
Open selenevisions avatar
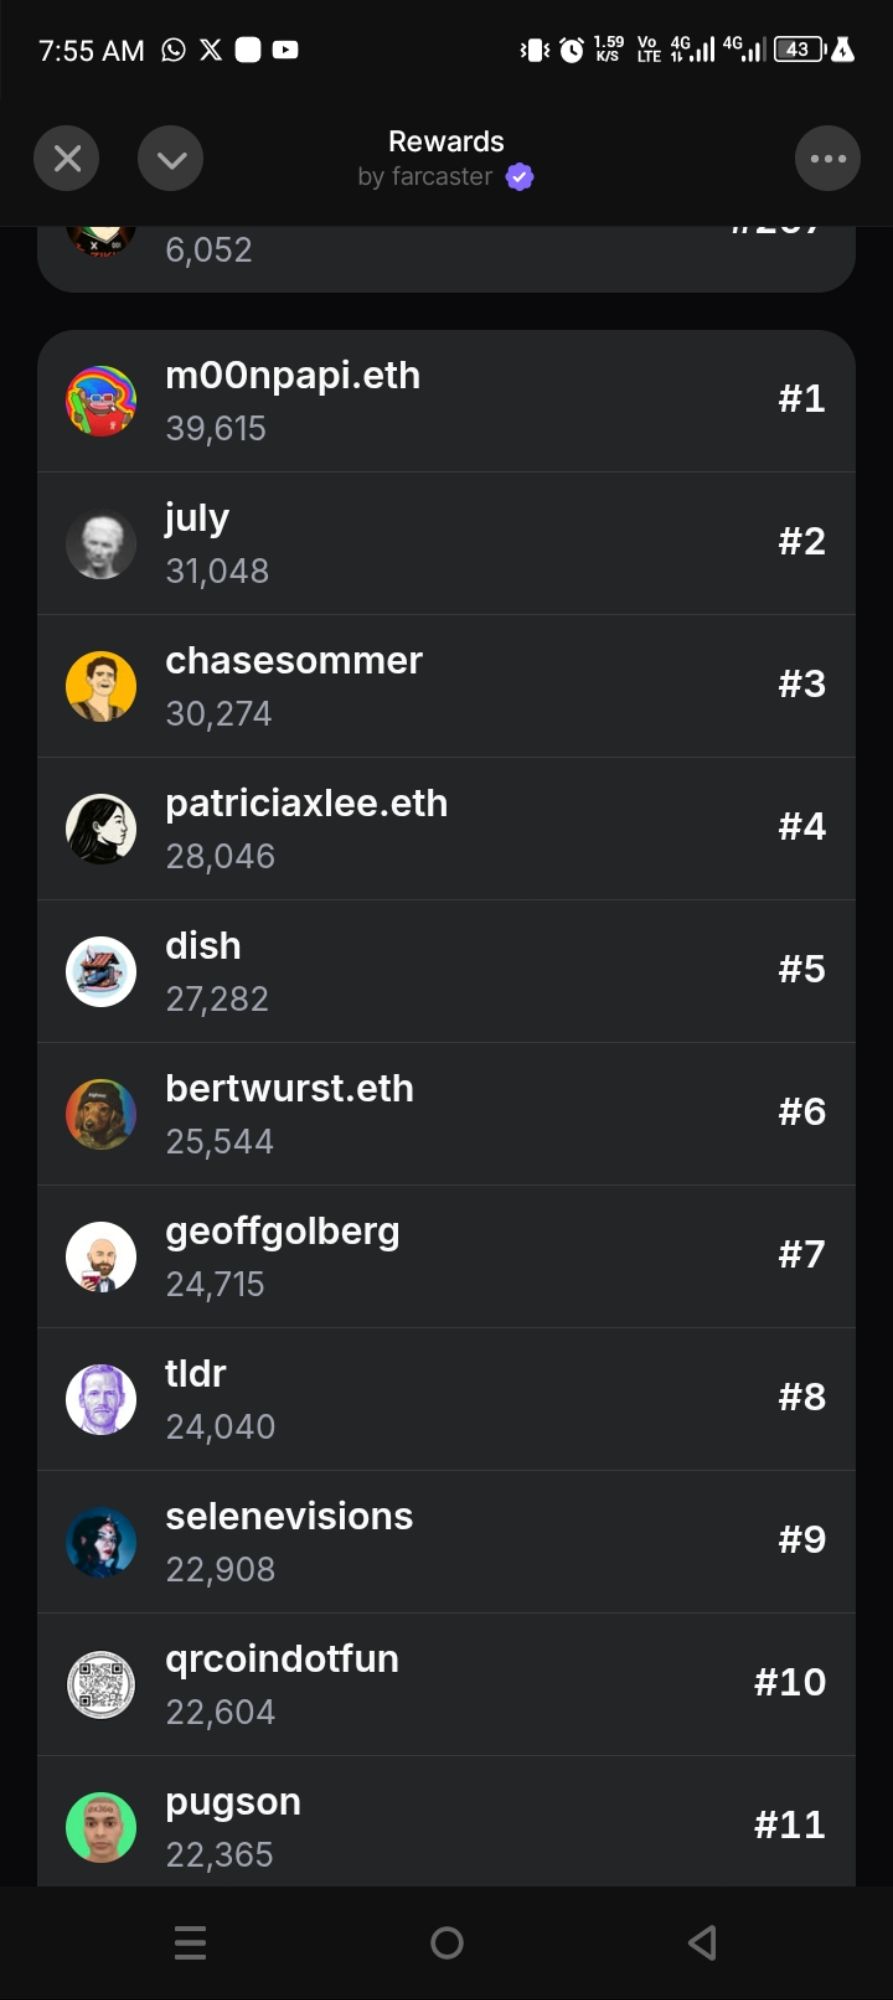[101, 1542]
